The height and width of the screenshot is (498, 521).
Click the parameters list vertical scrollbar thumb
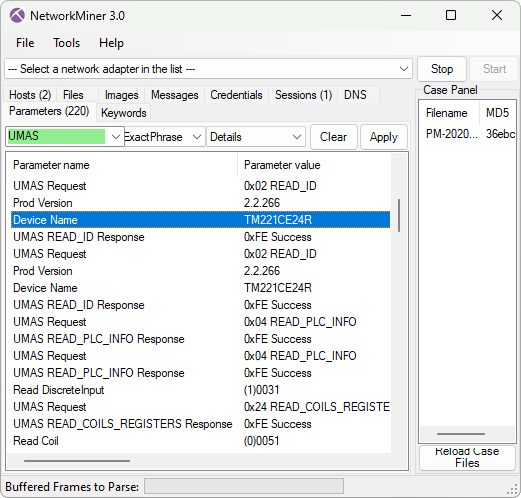pos(399,215)
